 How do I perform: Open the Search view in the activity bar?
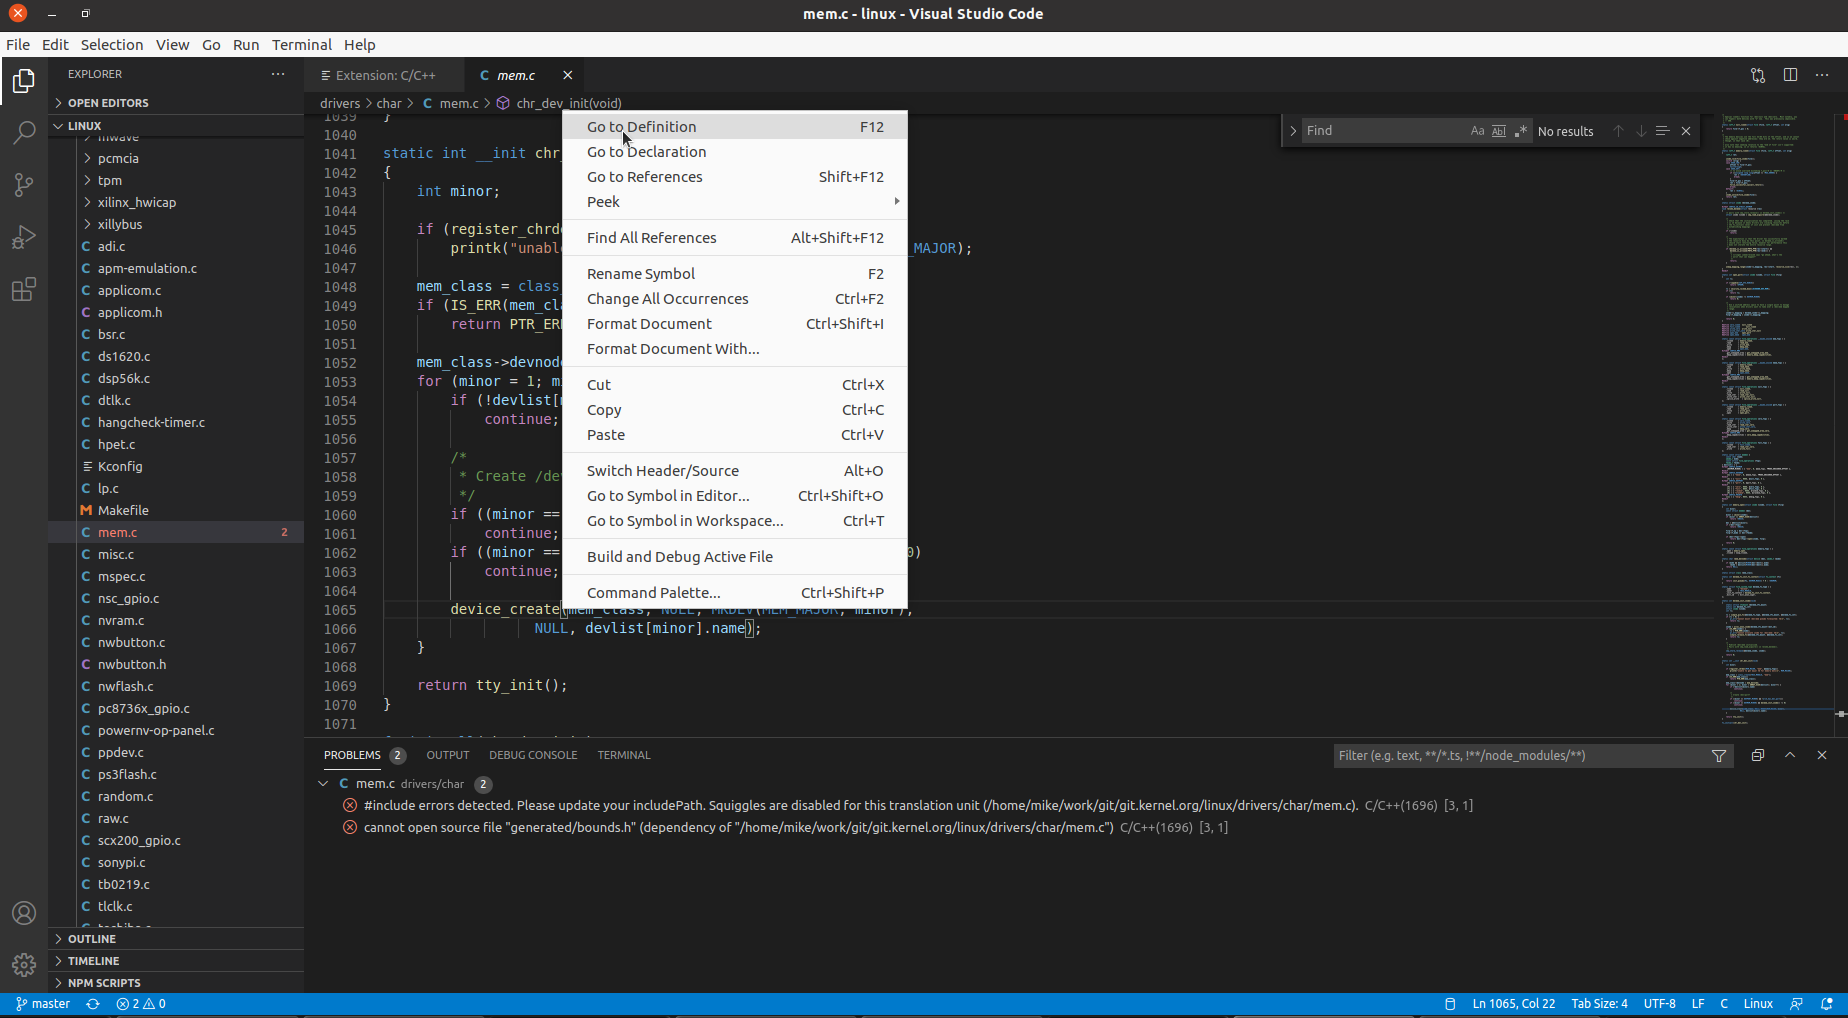pos(23,132)
